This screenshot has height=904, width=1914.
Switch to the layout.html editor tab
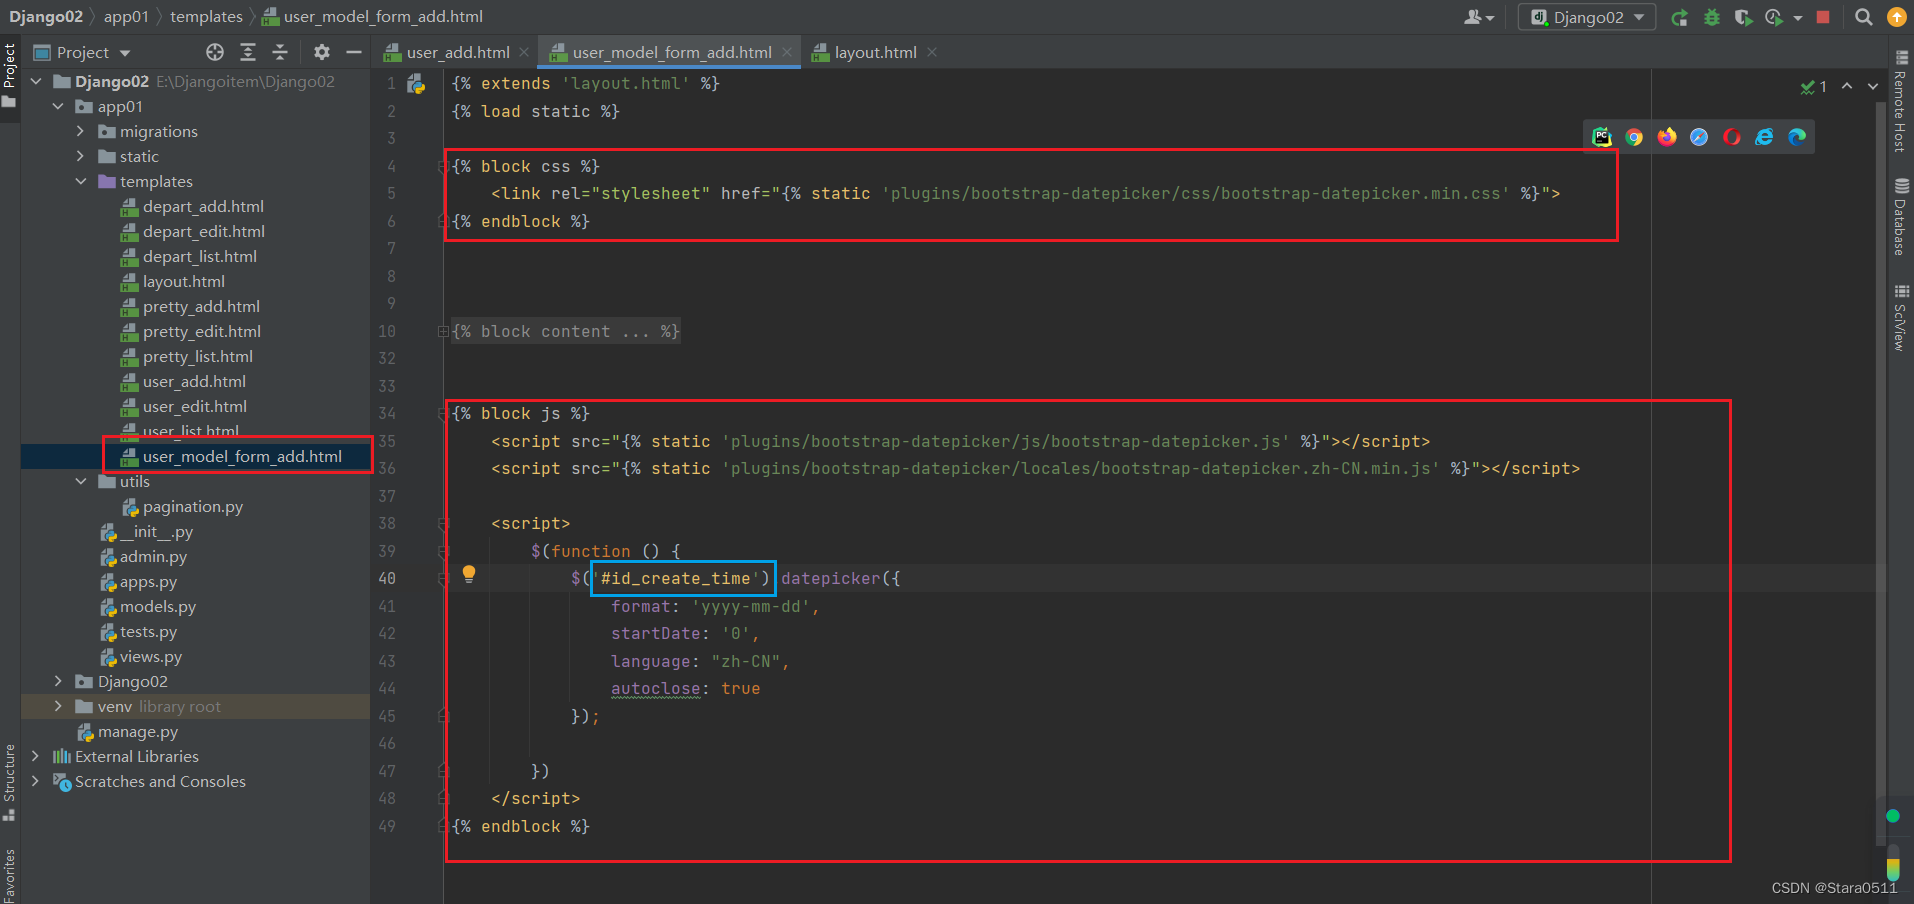click(x=875, y=52)
